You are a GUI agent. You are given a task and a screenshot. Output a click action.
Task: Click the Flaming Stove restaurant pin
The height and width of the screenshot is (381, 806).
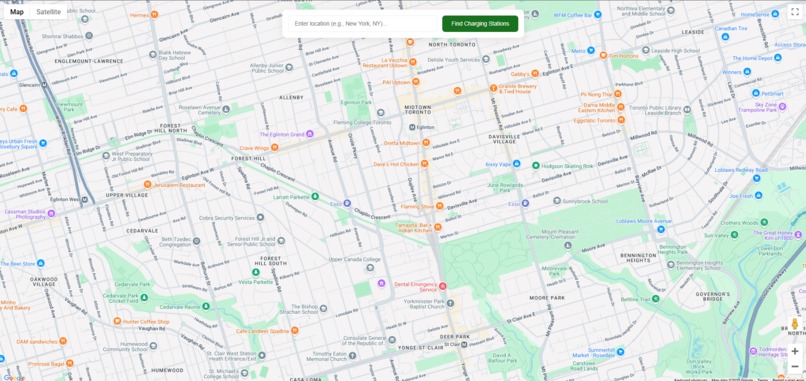pyautogui.click(x=439, y=206)
